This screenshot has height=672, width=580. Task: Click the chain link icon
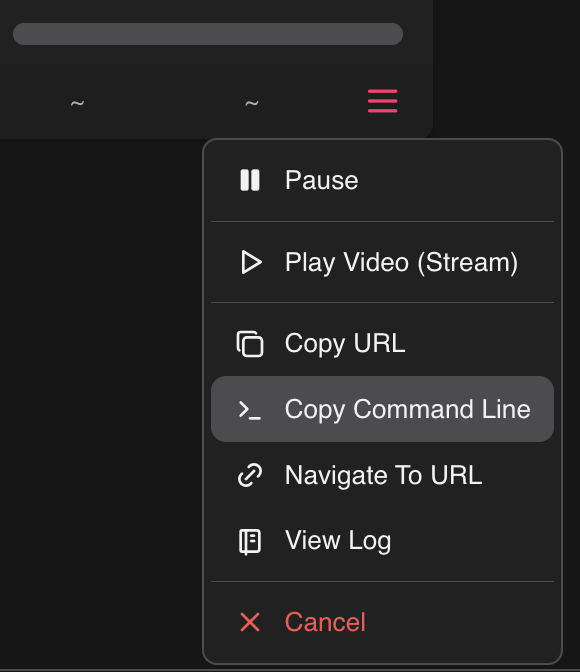pos(250,475)
